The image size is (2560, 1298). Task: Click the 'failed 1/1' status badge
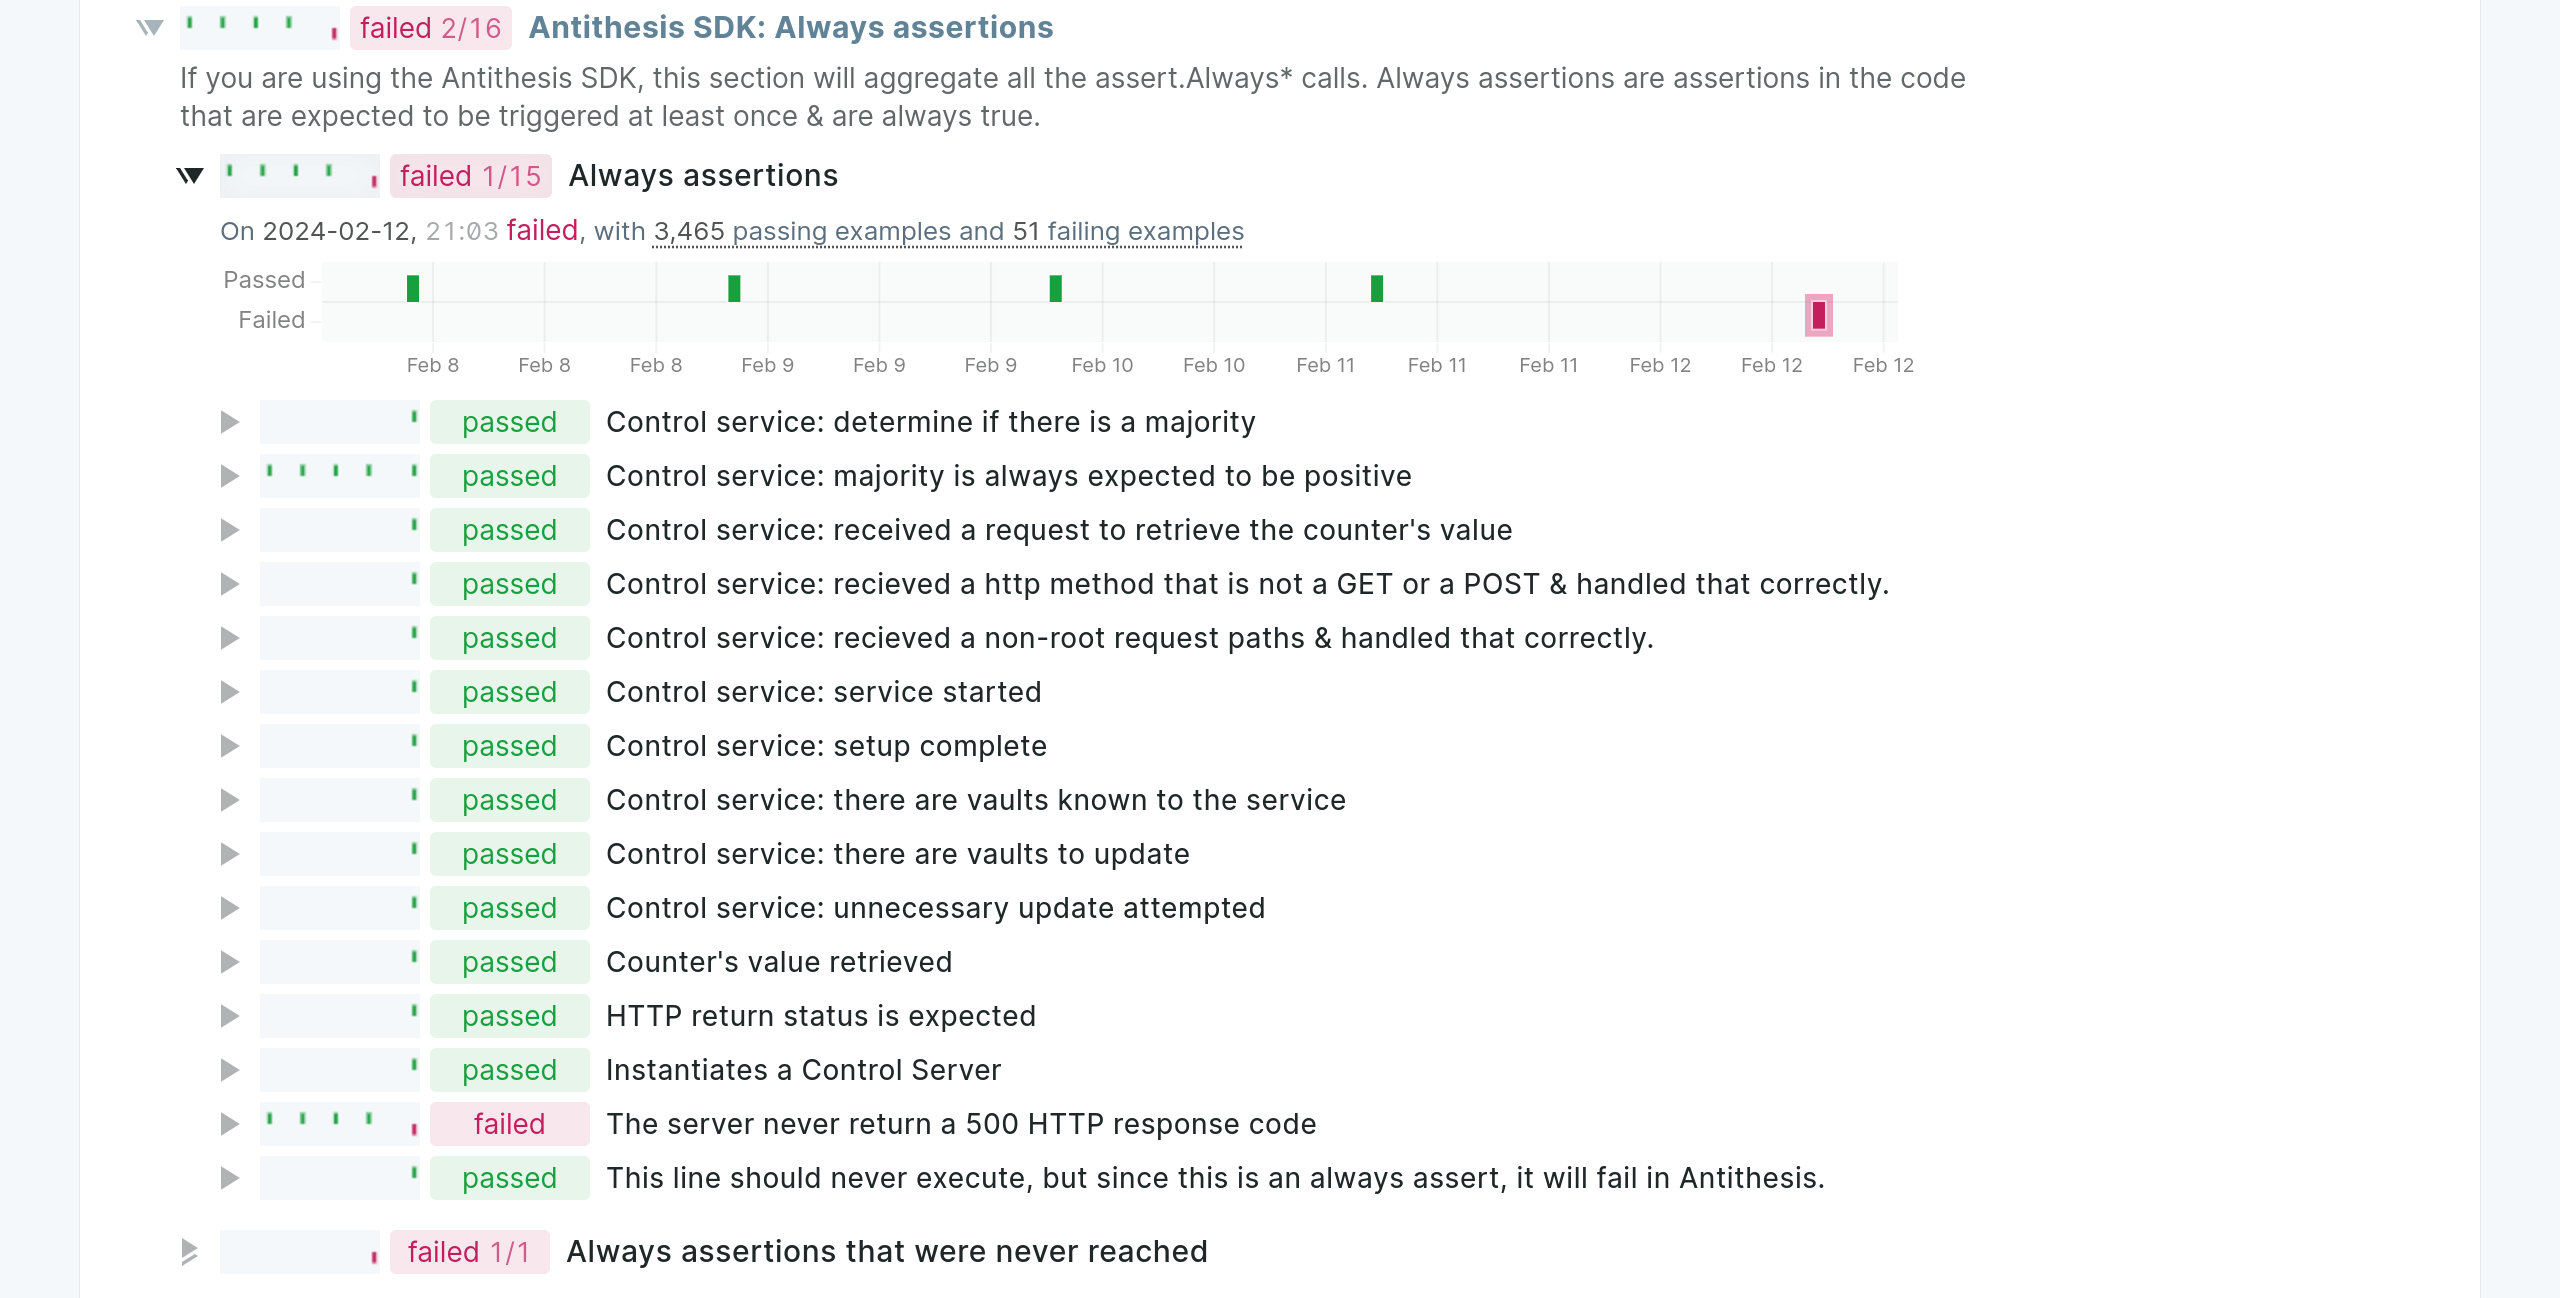[x=470, y=1252]
